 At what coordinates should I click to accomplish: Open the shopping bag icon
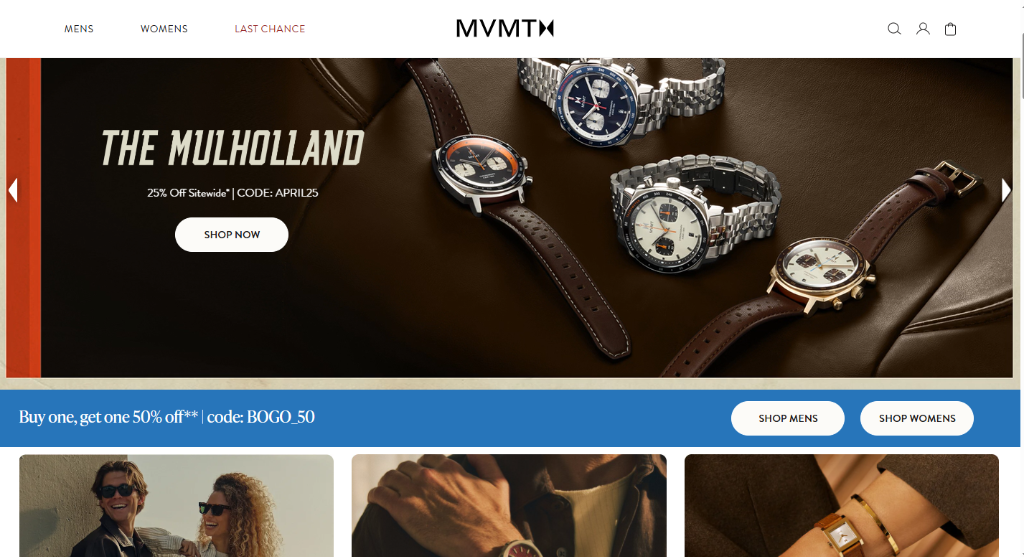[x=951, y=29]
